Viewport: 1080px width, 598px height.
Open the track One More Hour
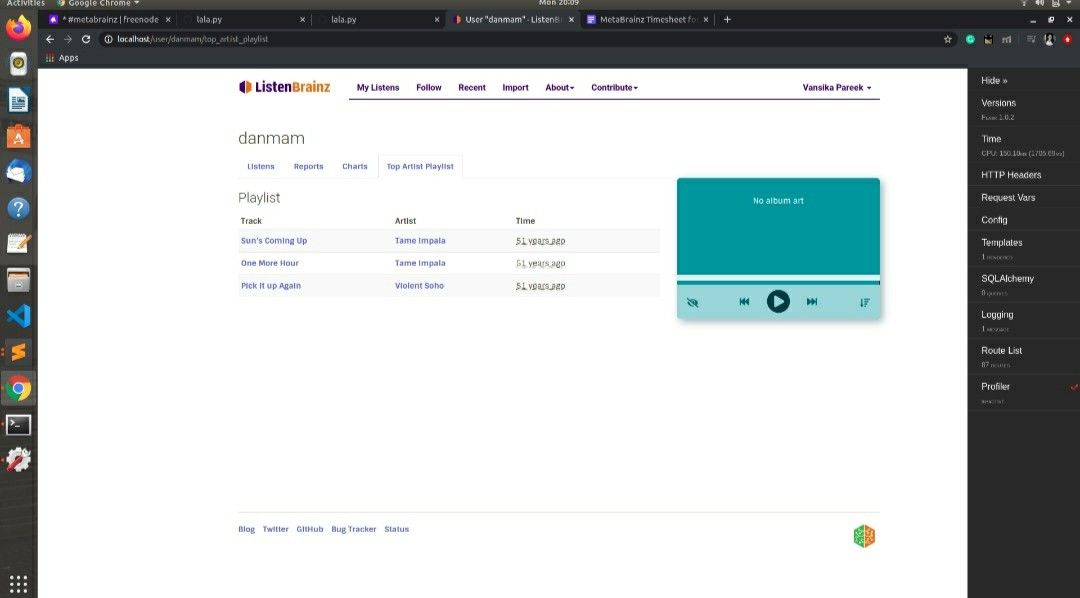point(270,263)
